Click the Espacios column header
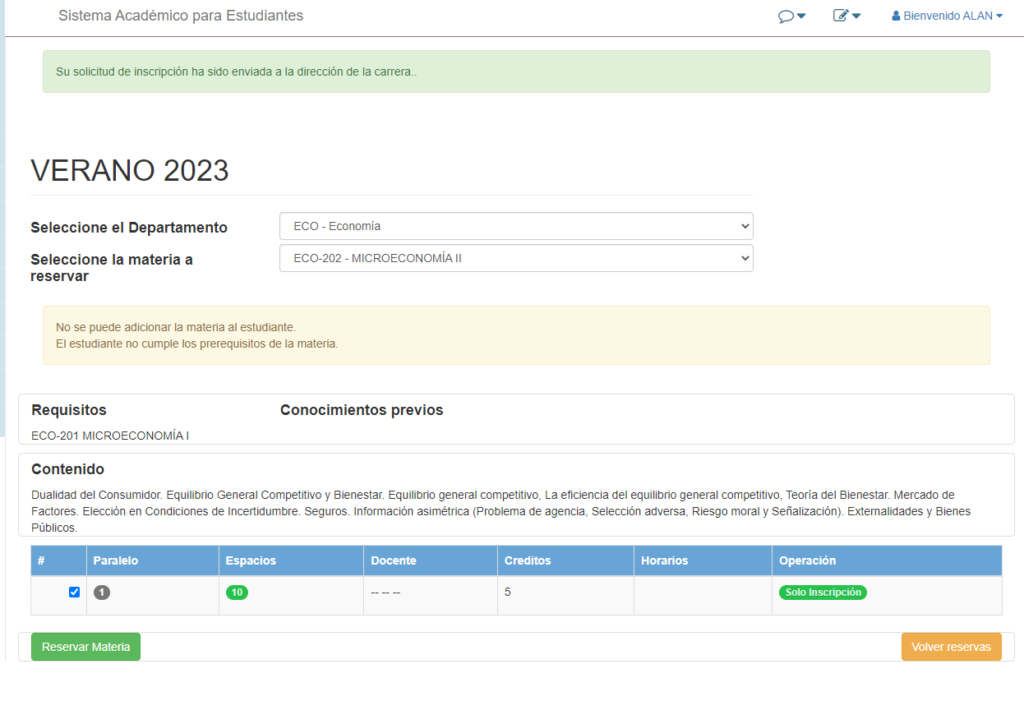Image resolution: width=1024 pixels, height=701 pixels. click(251, 560)
